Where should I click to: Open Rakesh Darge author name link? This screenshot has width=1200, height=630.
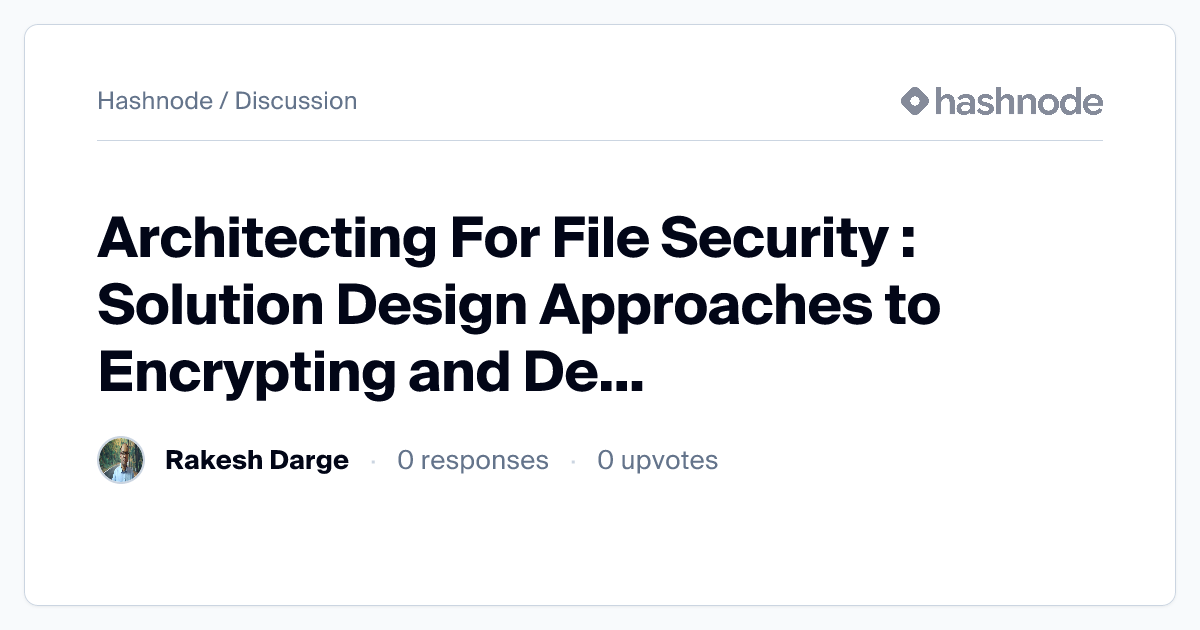coord(257,460)
